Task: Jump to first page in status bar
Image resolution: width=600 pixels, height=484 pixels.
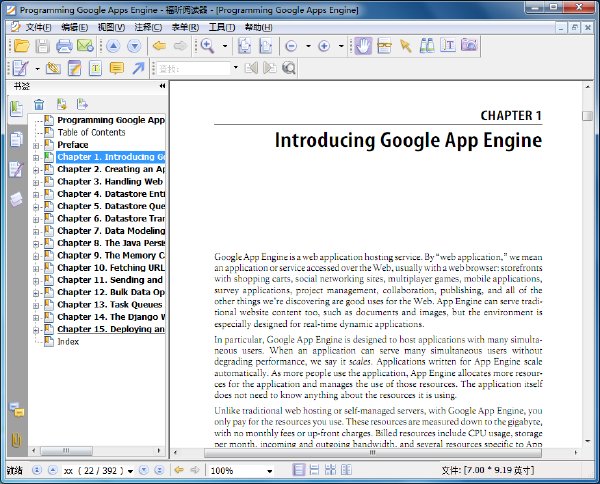Action: tap(37, 470)
